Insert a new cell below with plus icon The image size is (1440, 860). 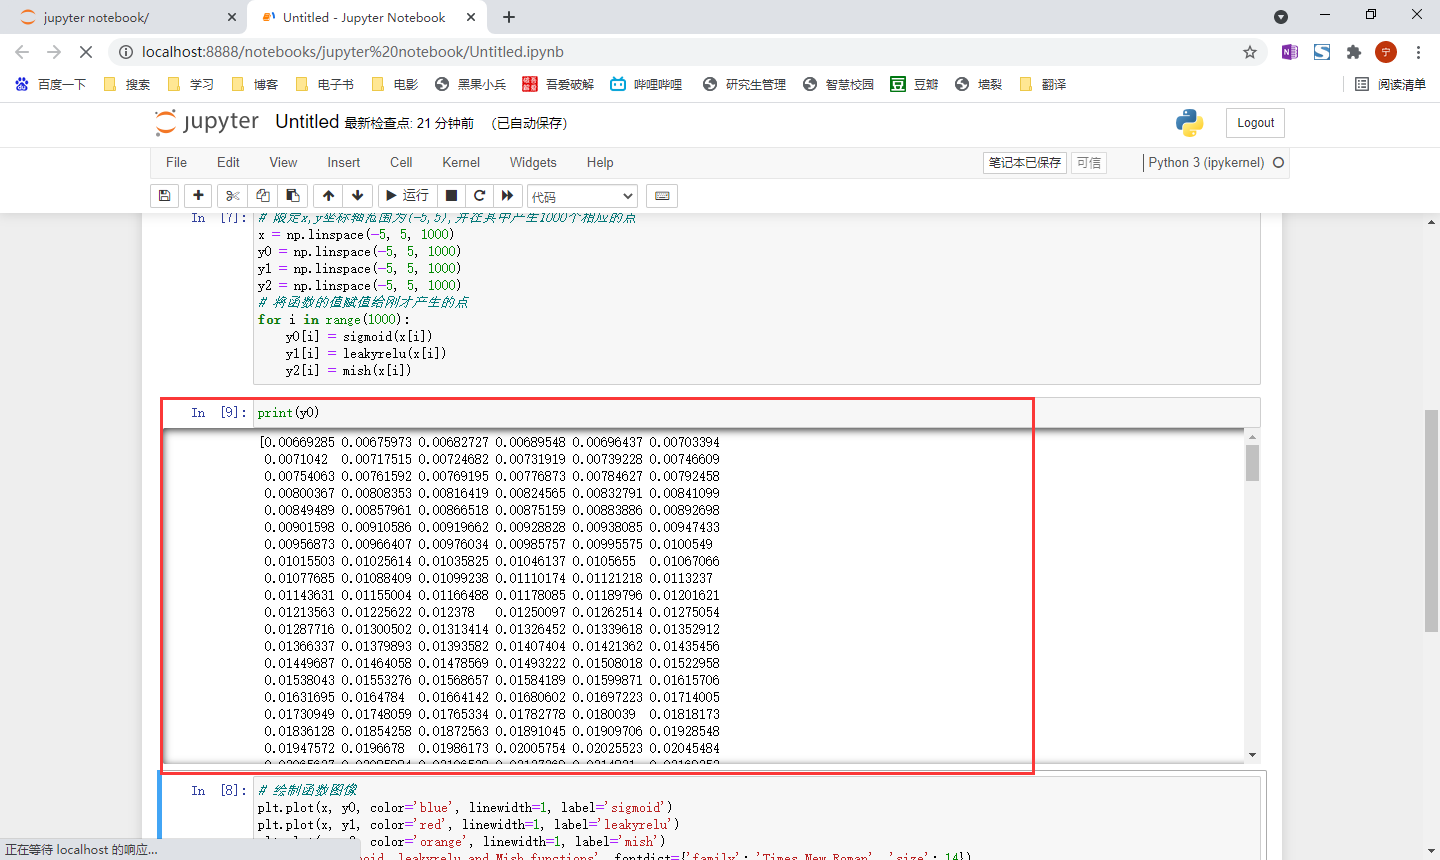point(198,196)
